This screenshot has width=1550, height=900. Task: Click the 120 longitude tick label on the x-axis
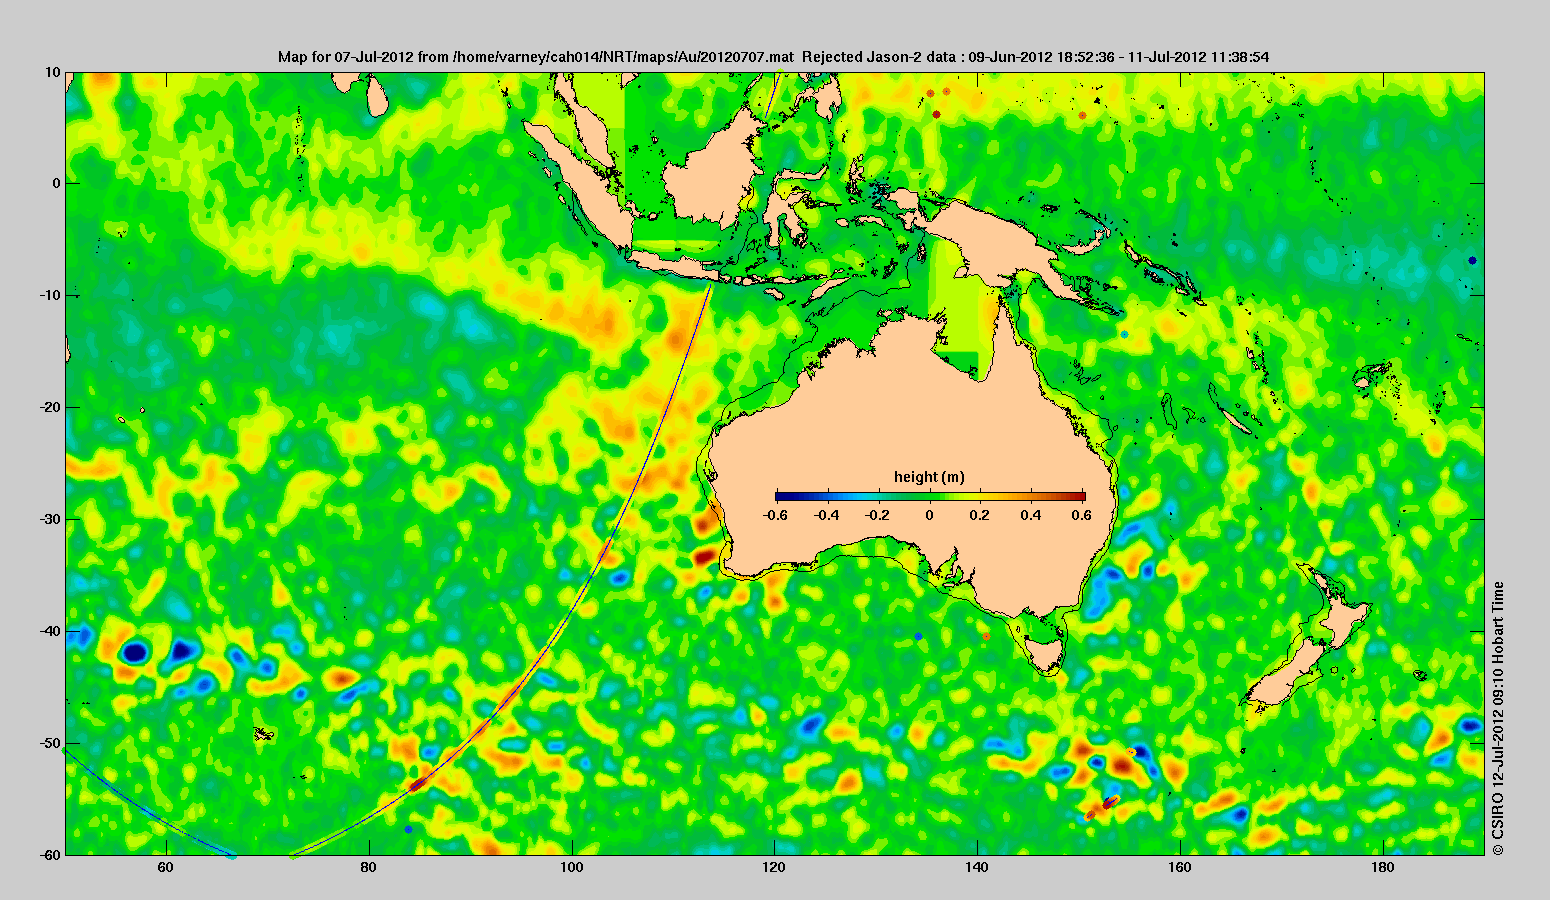[x=774, y=867]
